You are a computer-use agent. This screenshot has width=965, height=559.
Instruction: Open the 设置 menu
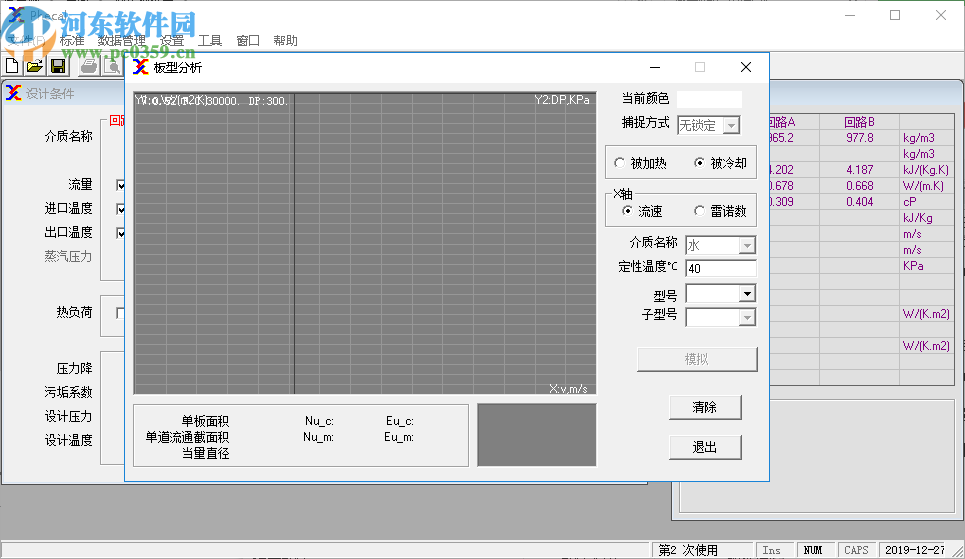coord(172,41)
